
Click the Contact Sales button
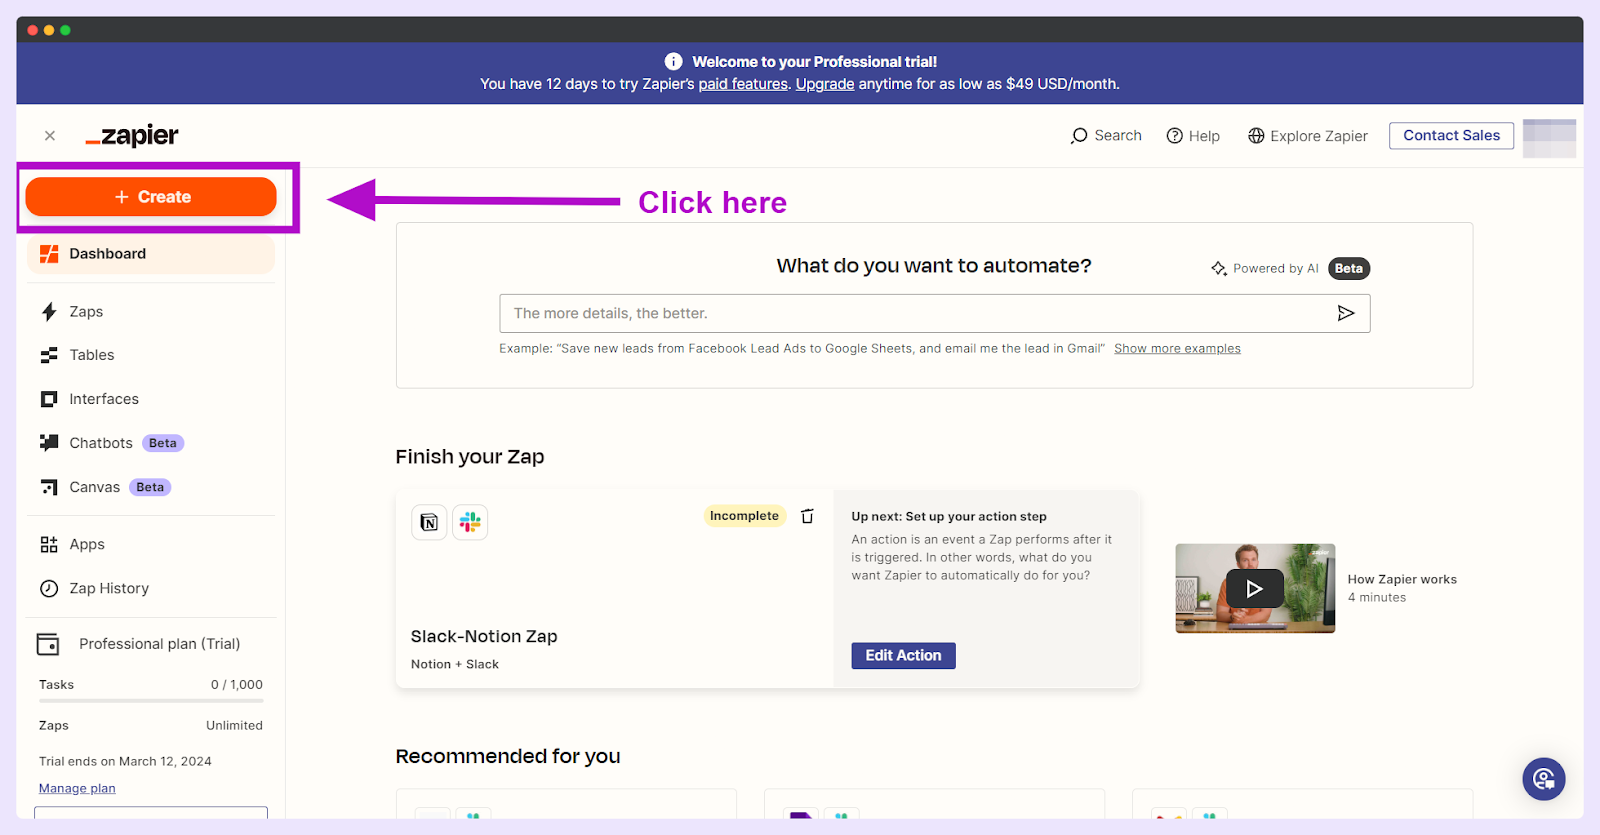(x=1451, y=135)
